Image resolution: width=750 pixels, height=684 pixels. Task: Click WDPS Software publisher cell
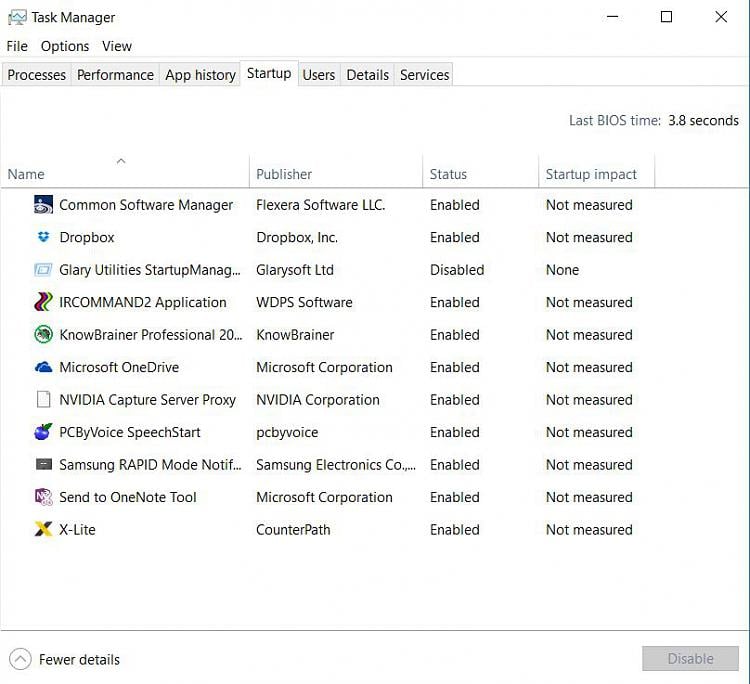point(304,302)
